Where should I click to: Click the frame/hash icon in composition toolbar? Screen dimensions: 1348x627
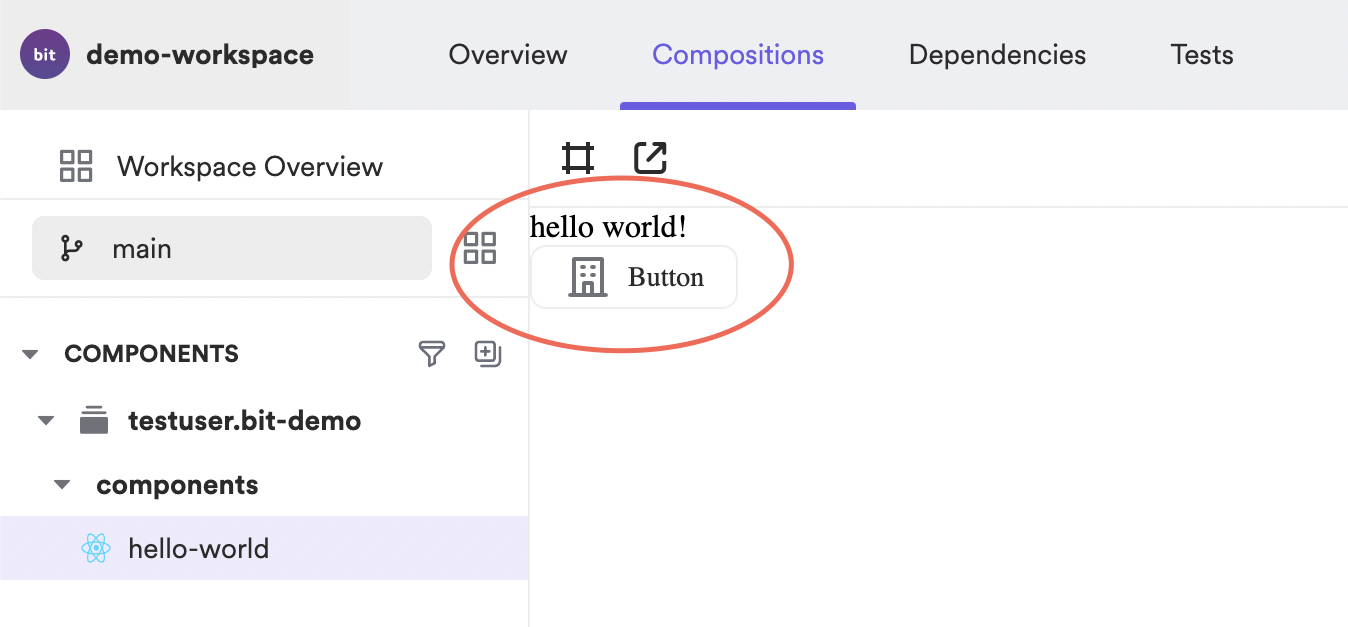tap(578, 158)
